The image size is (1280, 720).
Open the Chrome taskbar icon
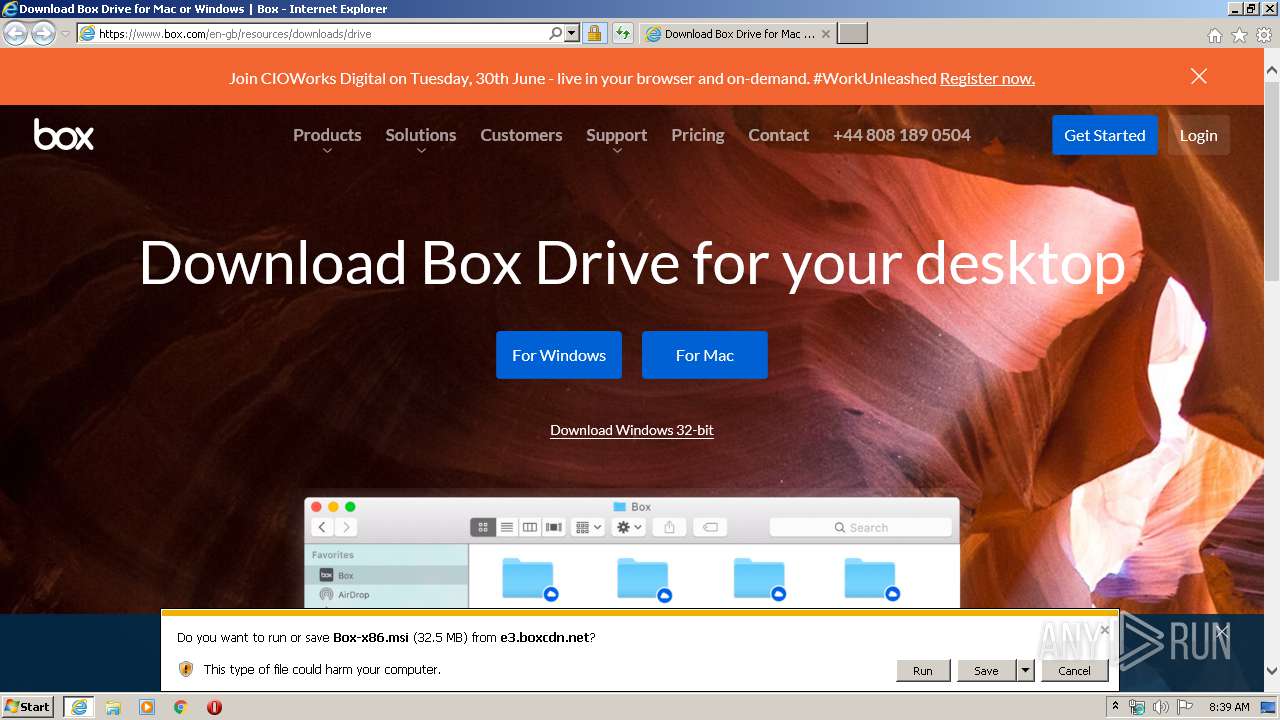pos(181,706)
